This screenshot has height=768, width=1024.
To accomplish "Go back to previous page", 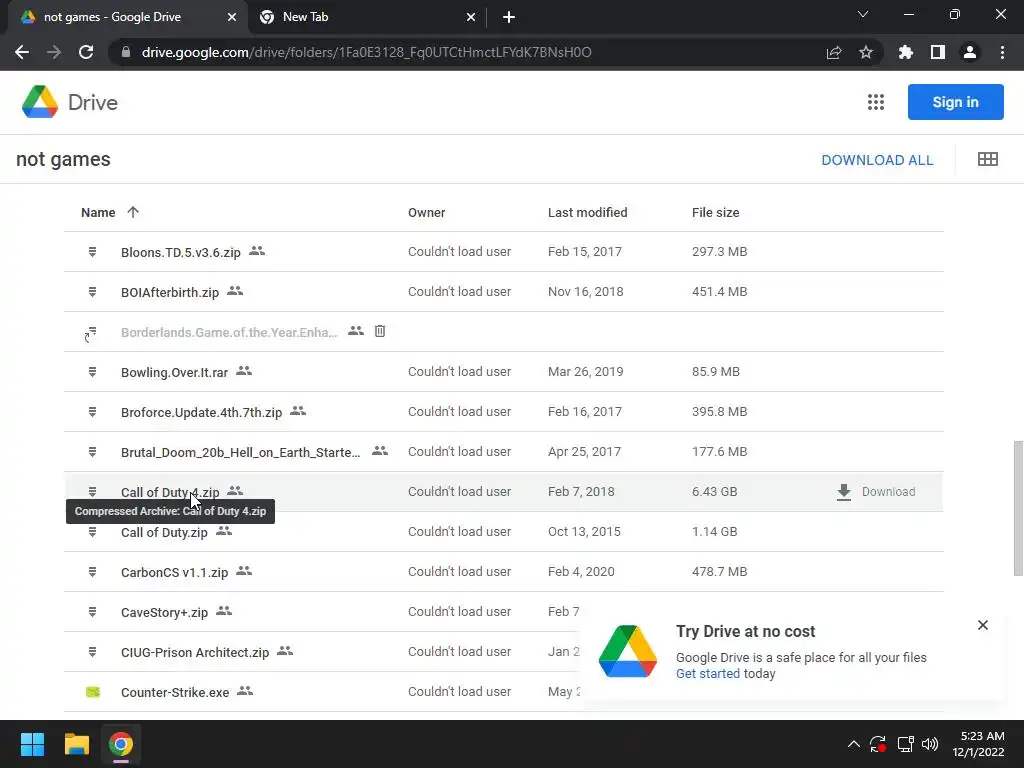I will point(22,52).
